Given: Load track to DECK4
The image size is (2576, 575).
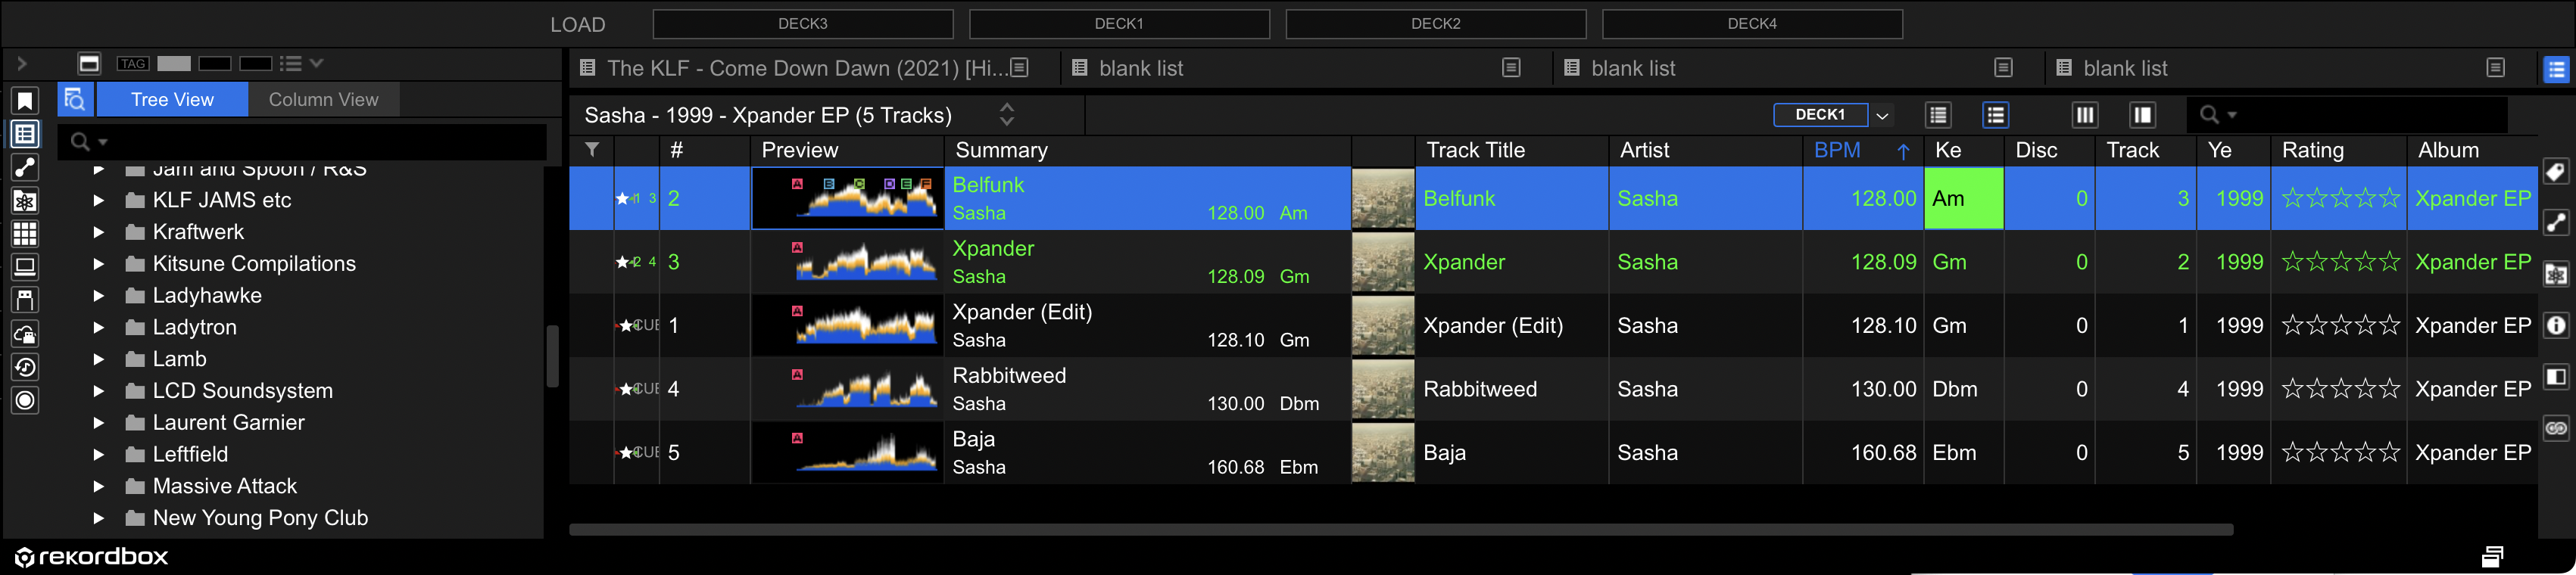Looking at the screenshot, I should pos(1752,24).
